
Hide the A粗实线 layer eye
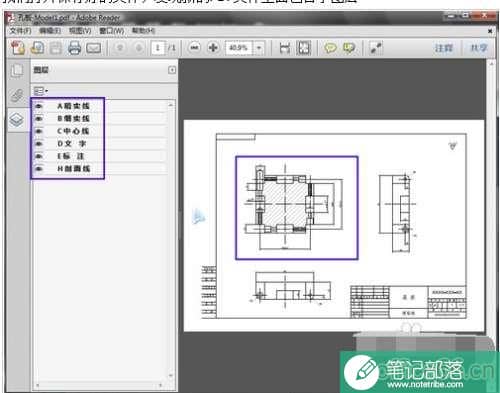point(39,106)
